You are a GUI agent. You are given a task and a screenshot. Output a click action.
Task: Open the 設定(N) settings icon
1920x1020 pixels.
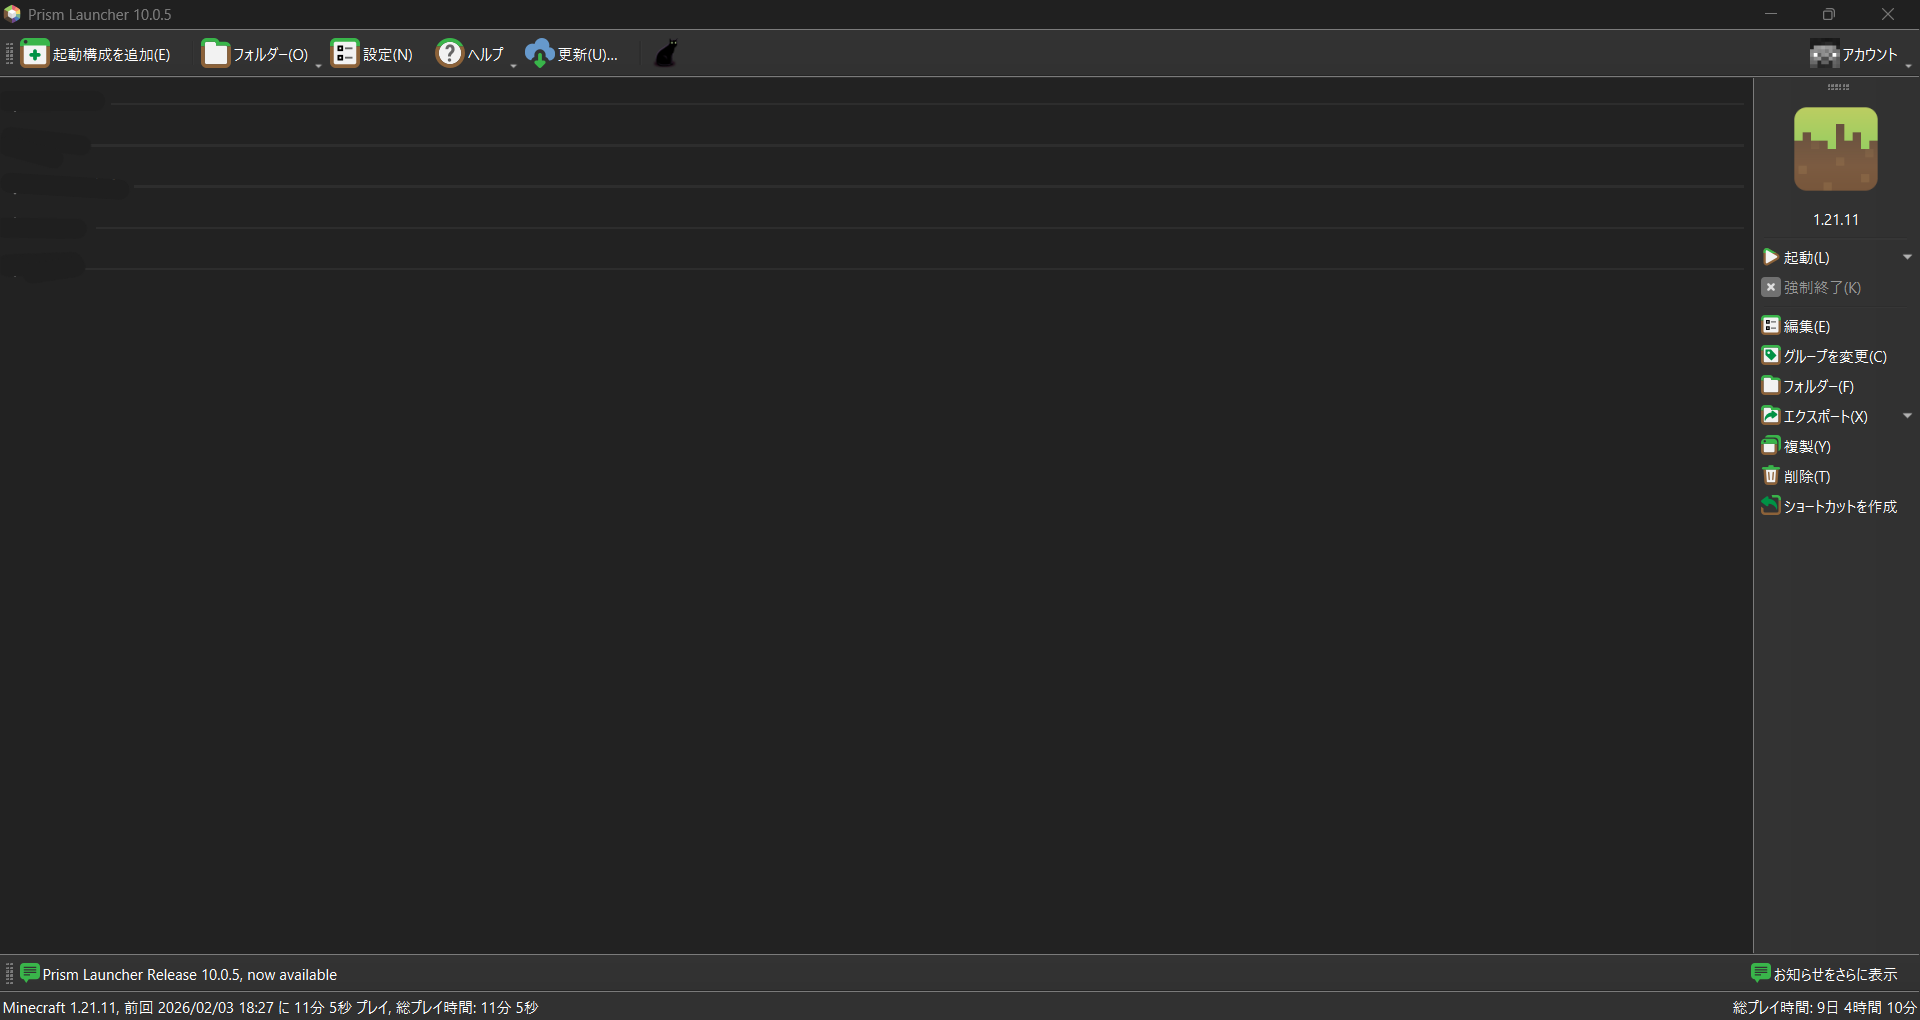(x=345, y=53)
